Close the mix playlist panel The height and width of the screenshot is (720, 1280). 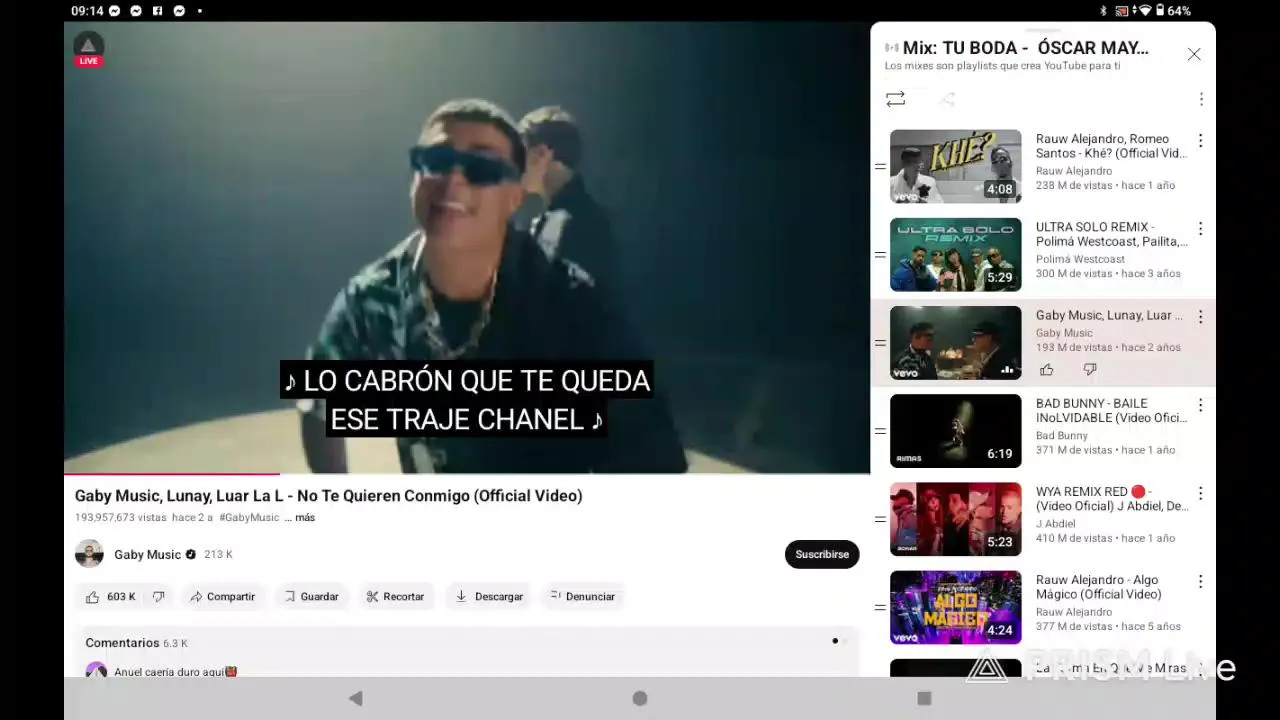(1194, 54)
